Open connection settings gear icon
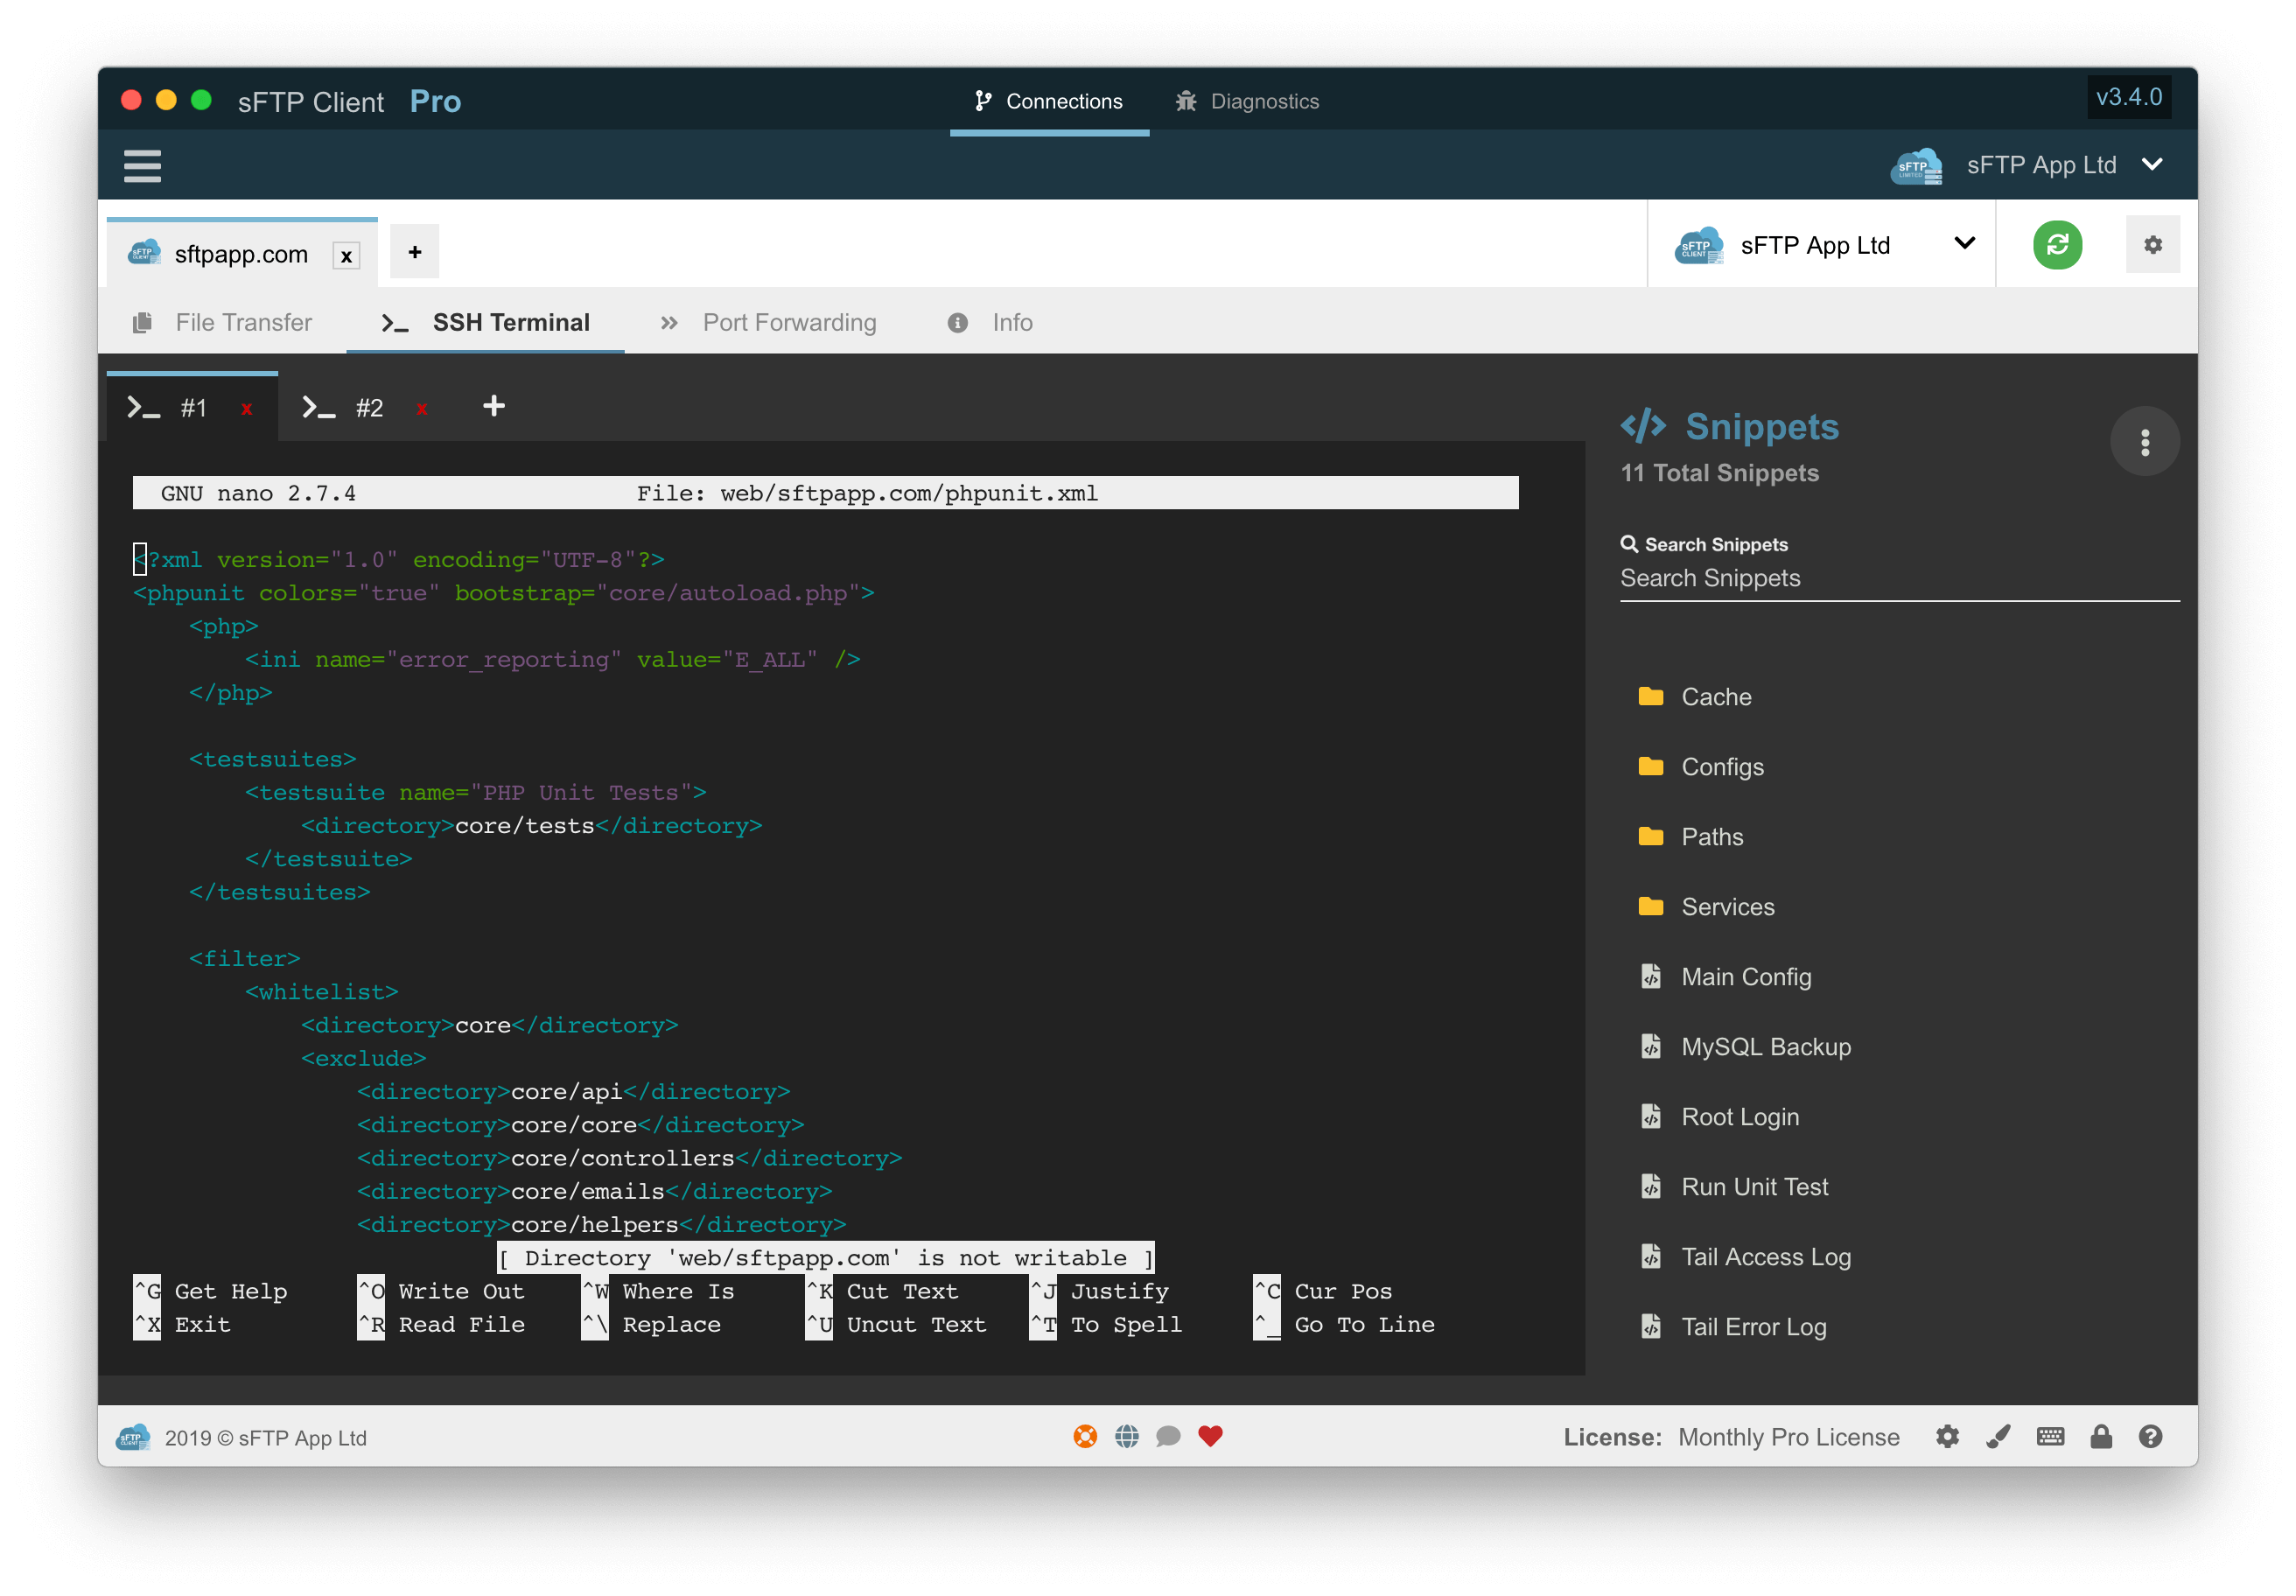The height and width of the screenshot is (1596, 2296). (2152, 245)
